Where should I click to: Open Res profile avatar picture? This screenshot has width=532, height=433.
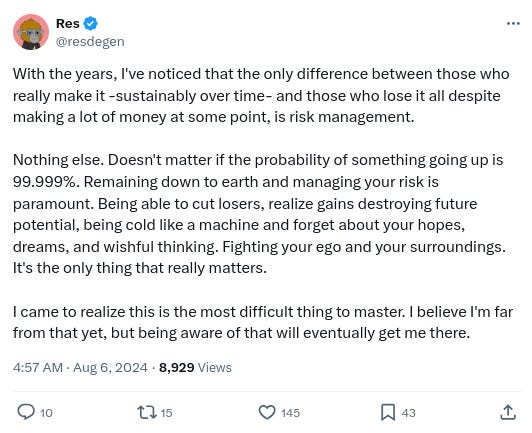31,32
